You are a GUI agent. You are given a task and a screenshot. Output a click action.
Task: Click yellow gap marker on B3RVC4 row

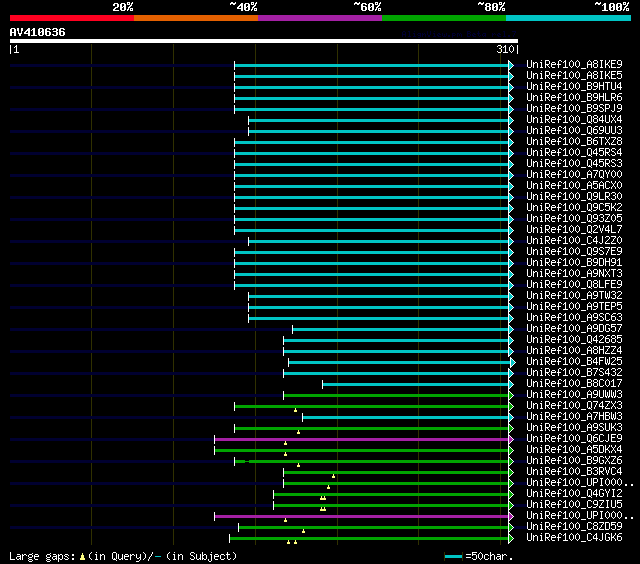(x=333, y=476)
